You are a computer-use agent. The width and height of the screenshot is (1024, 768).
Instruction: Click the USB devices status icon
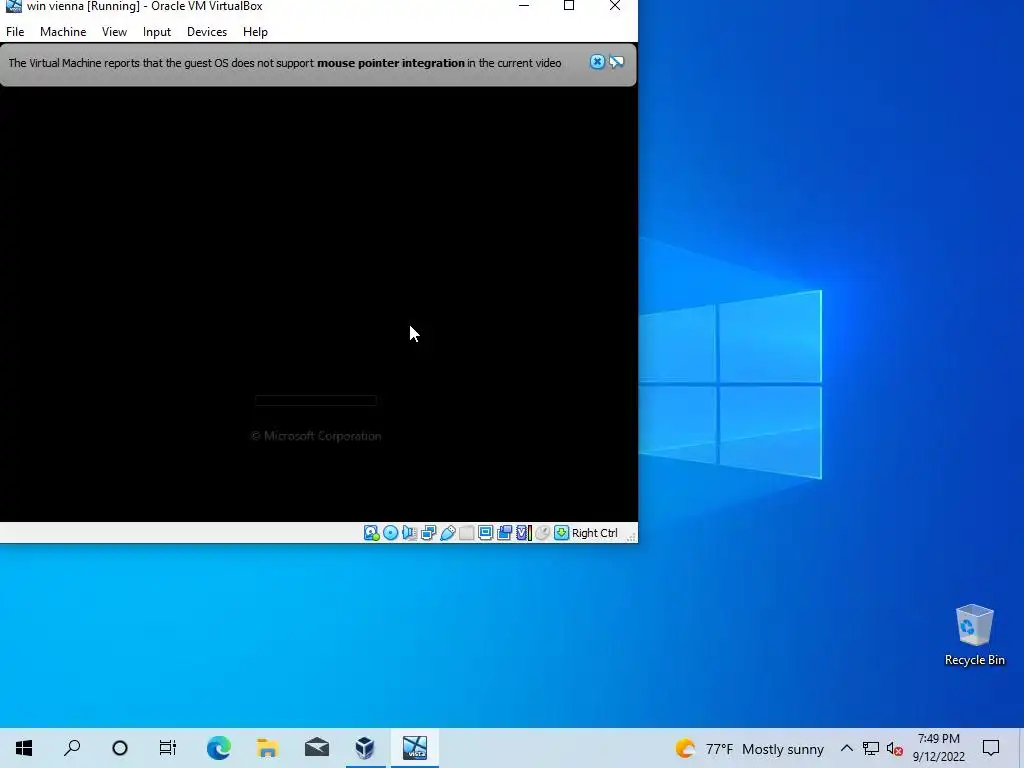pyautogui.click(x=447, y=533)
